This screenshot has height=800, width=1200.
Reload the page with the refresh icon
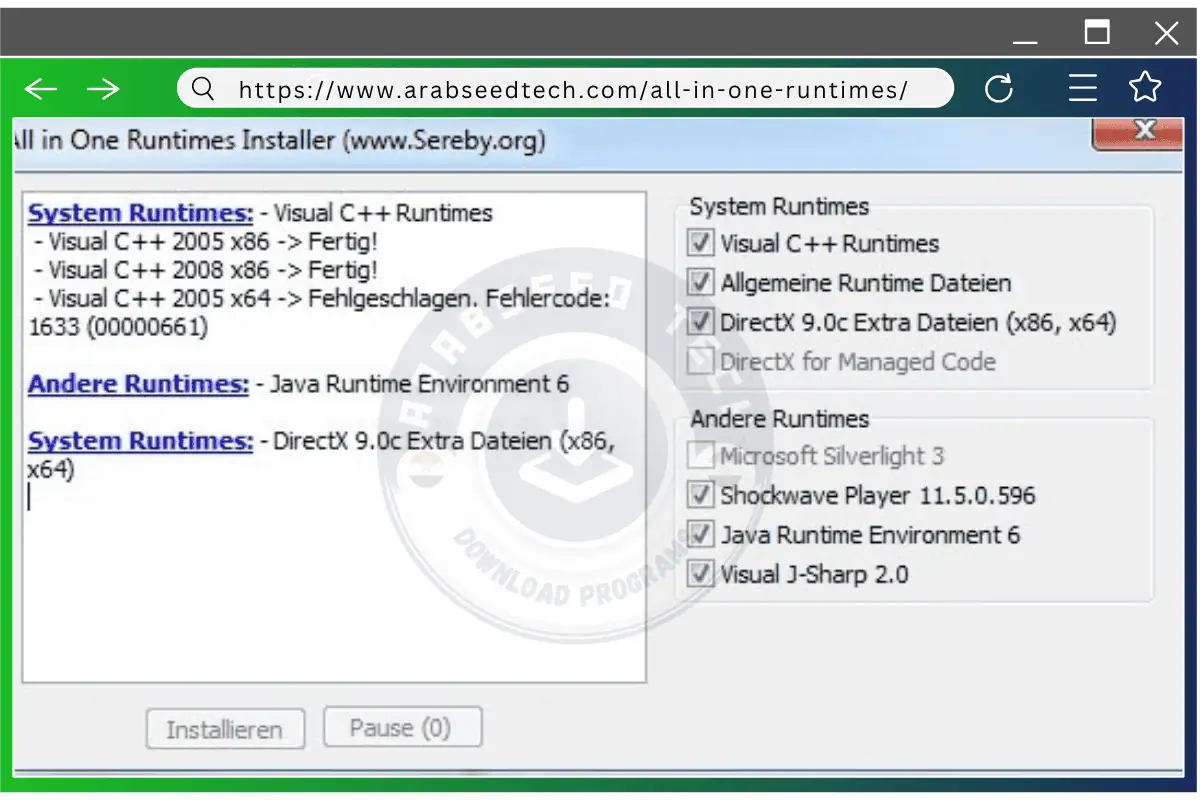click(999, 89)
